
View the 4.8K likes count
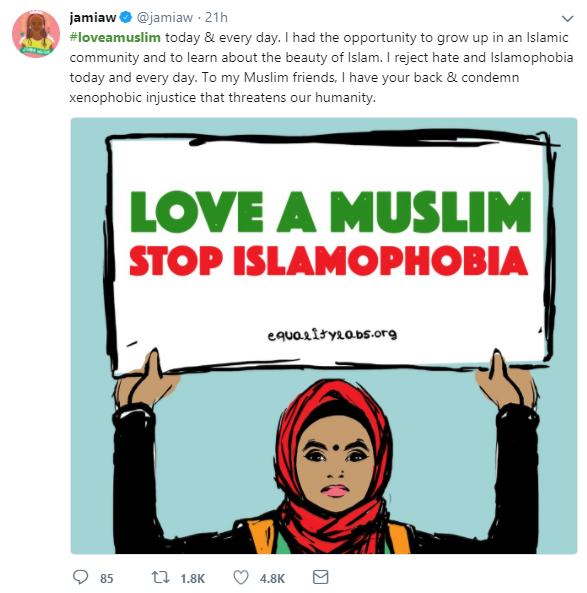(272, 578)
